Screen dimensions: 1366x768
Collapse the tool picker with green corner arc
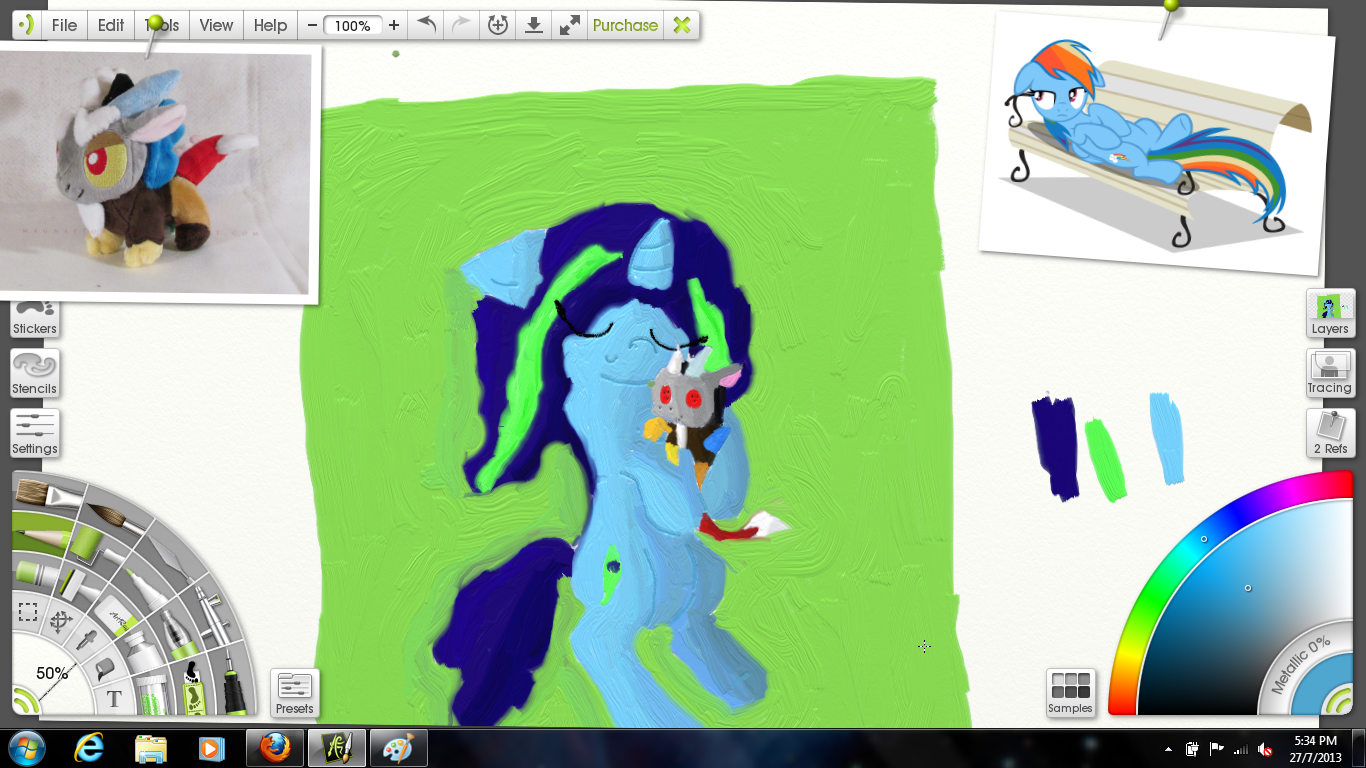click(26, 699)
